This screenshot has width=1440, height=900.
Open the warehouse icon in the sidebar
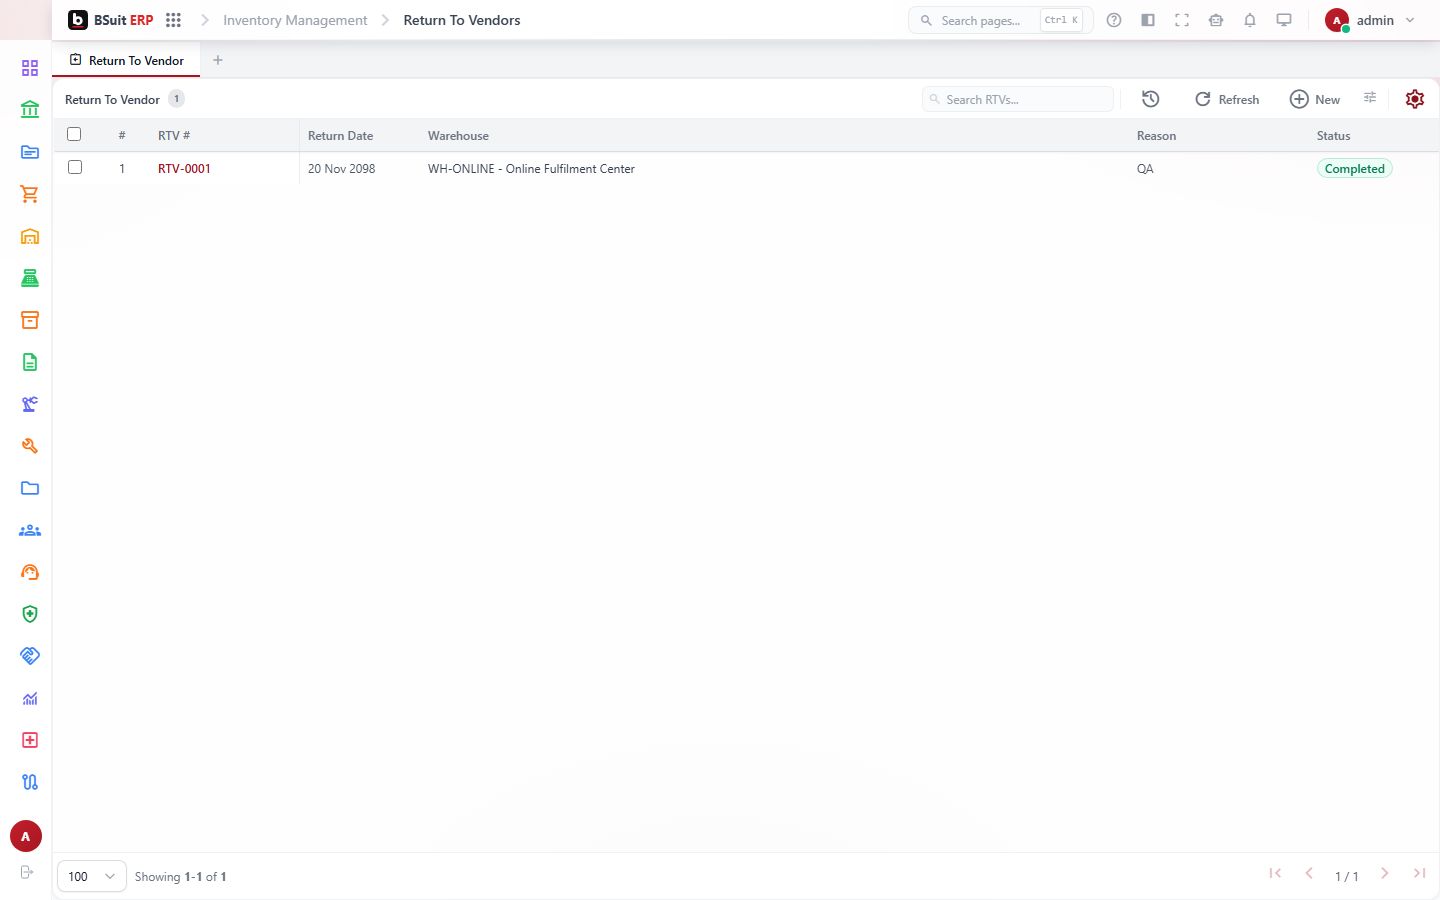tap(30, 236)
